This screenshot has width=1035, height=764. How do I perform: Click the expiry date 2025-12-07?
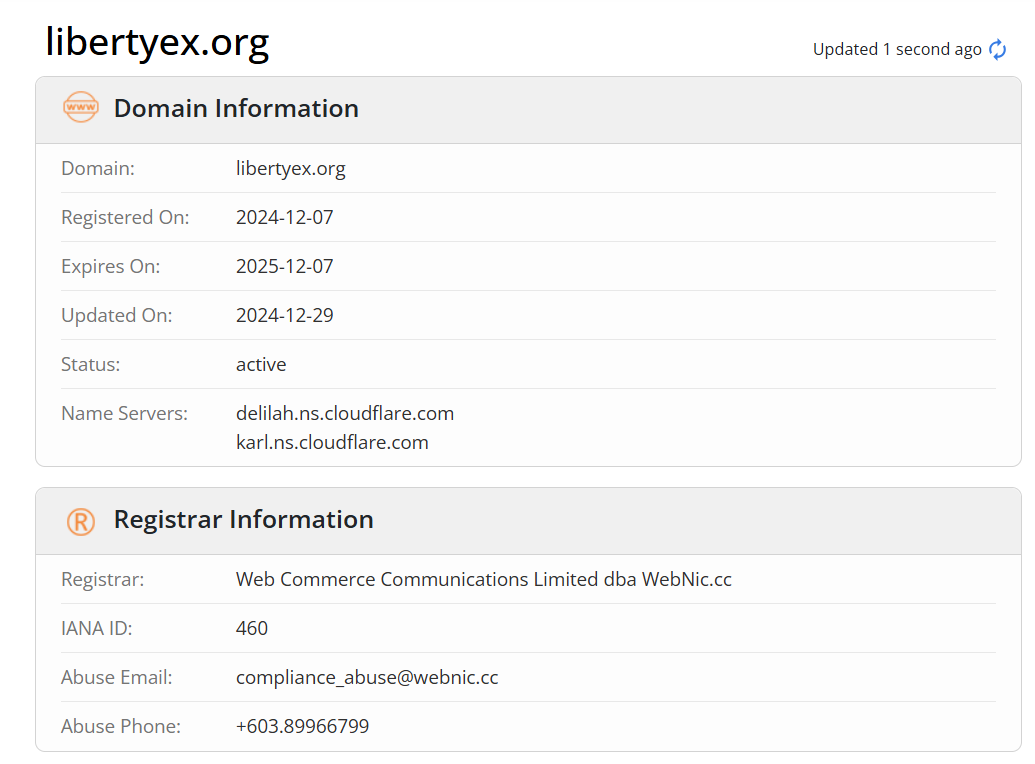click(x=284, y=266)
